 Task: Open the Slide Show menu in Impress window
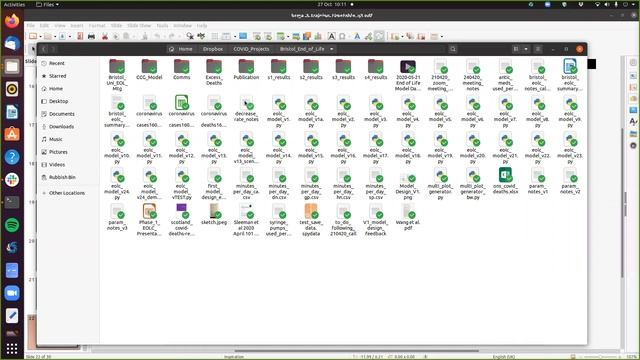pyautogui.click(x=139, y=25)
